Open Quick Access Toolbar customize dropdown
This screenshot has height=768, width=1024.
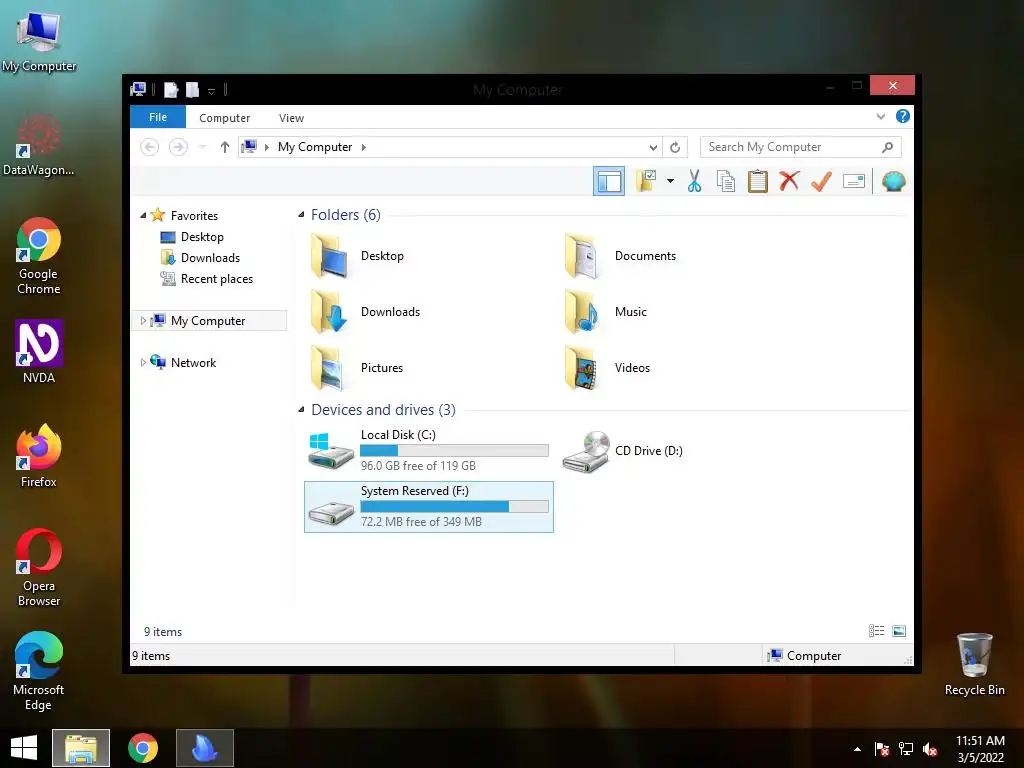pyautogui.click(x=212, y=91)
